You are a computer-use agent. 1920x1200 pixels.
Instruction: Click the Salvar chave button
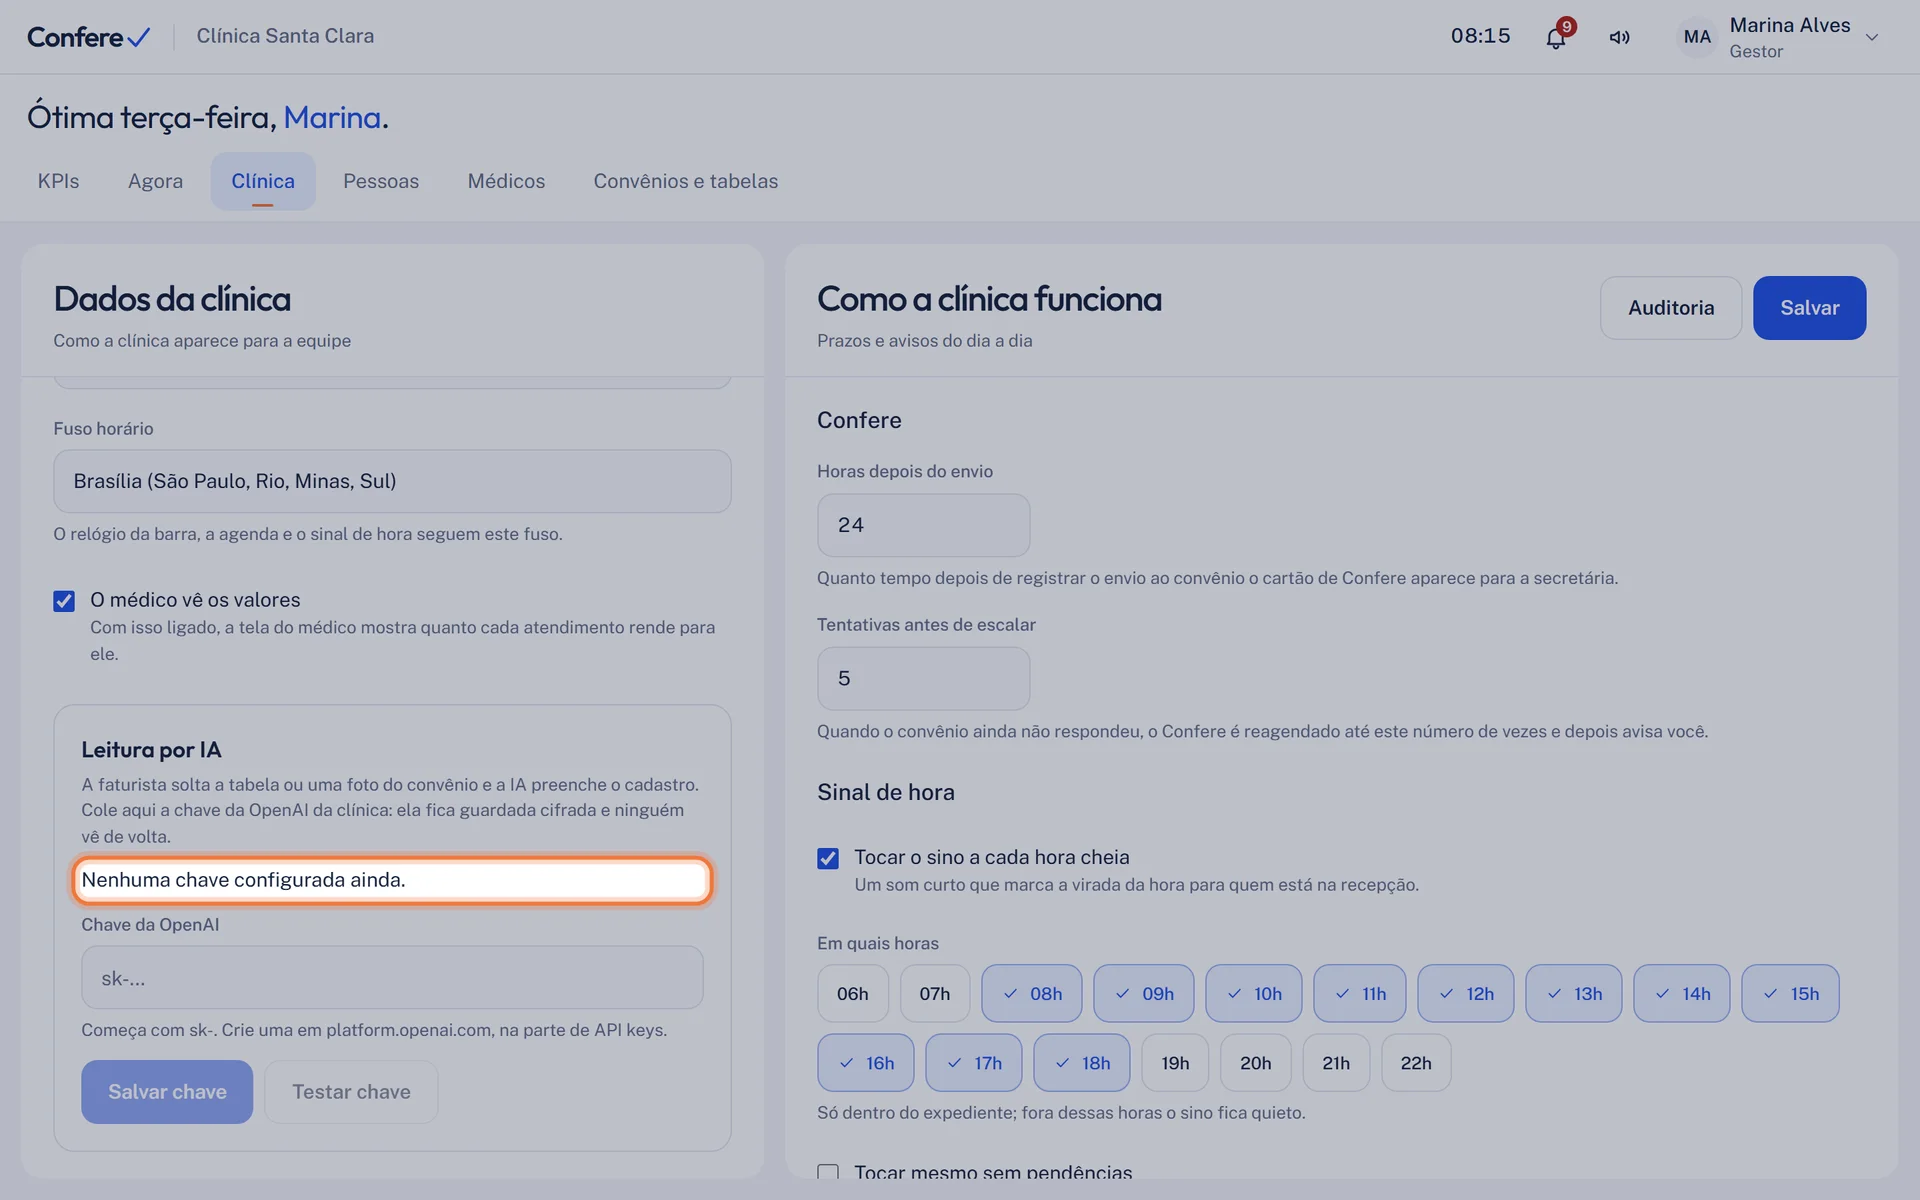[167, 1092]
